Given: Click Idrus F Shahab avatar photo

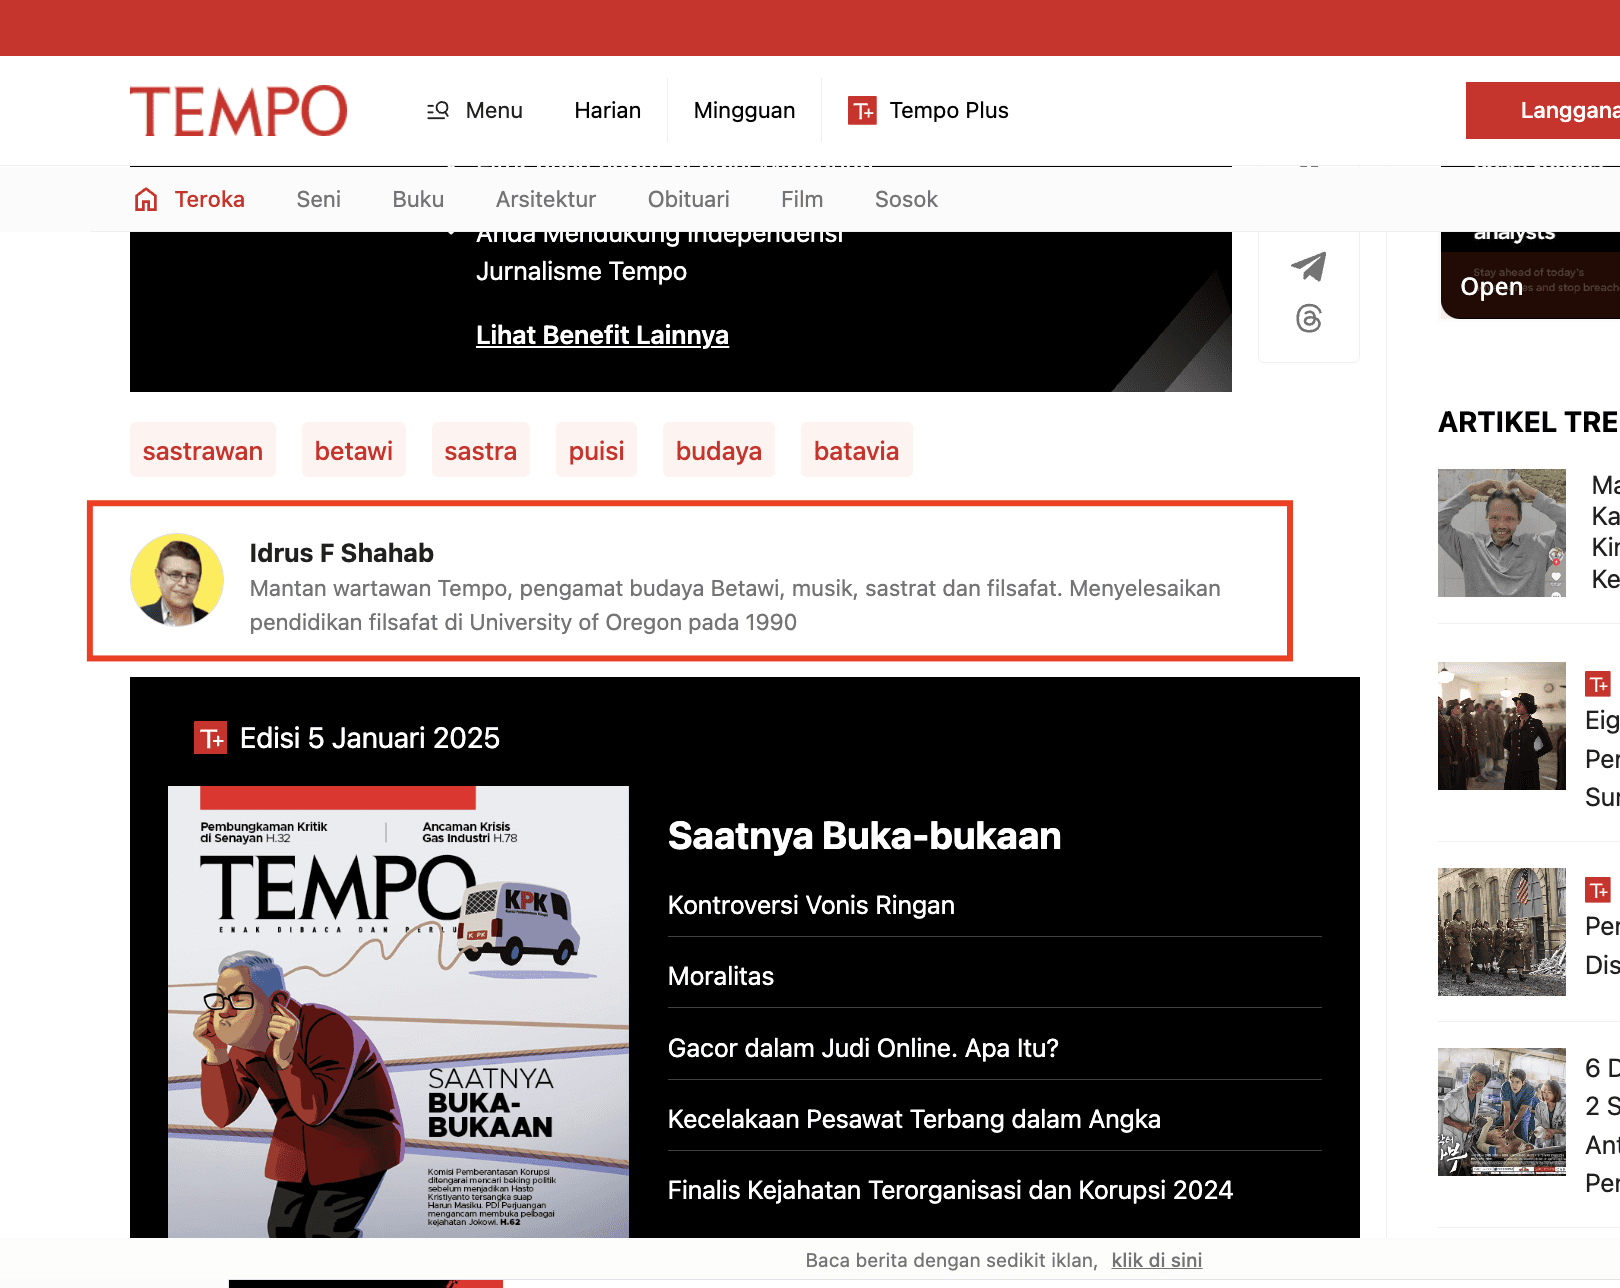Looking at the screenshot, I should click(177, 580).
